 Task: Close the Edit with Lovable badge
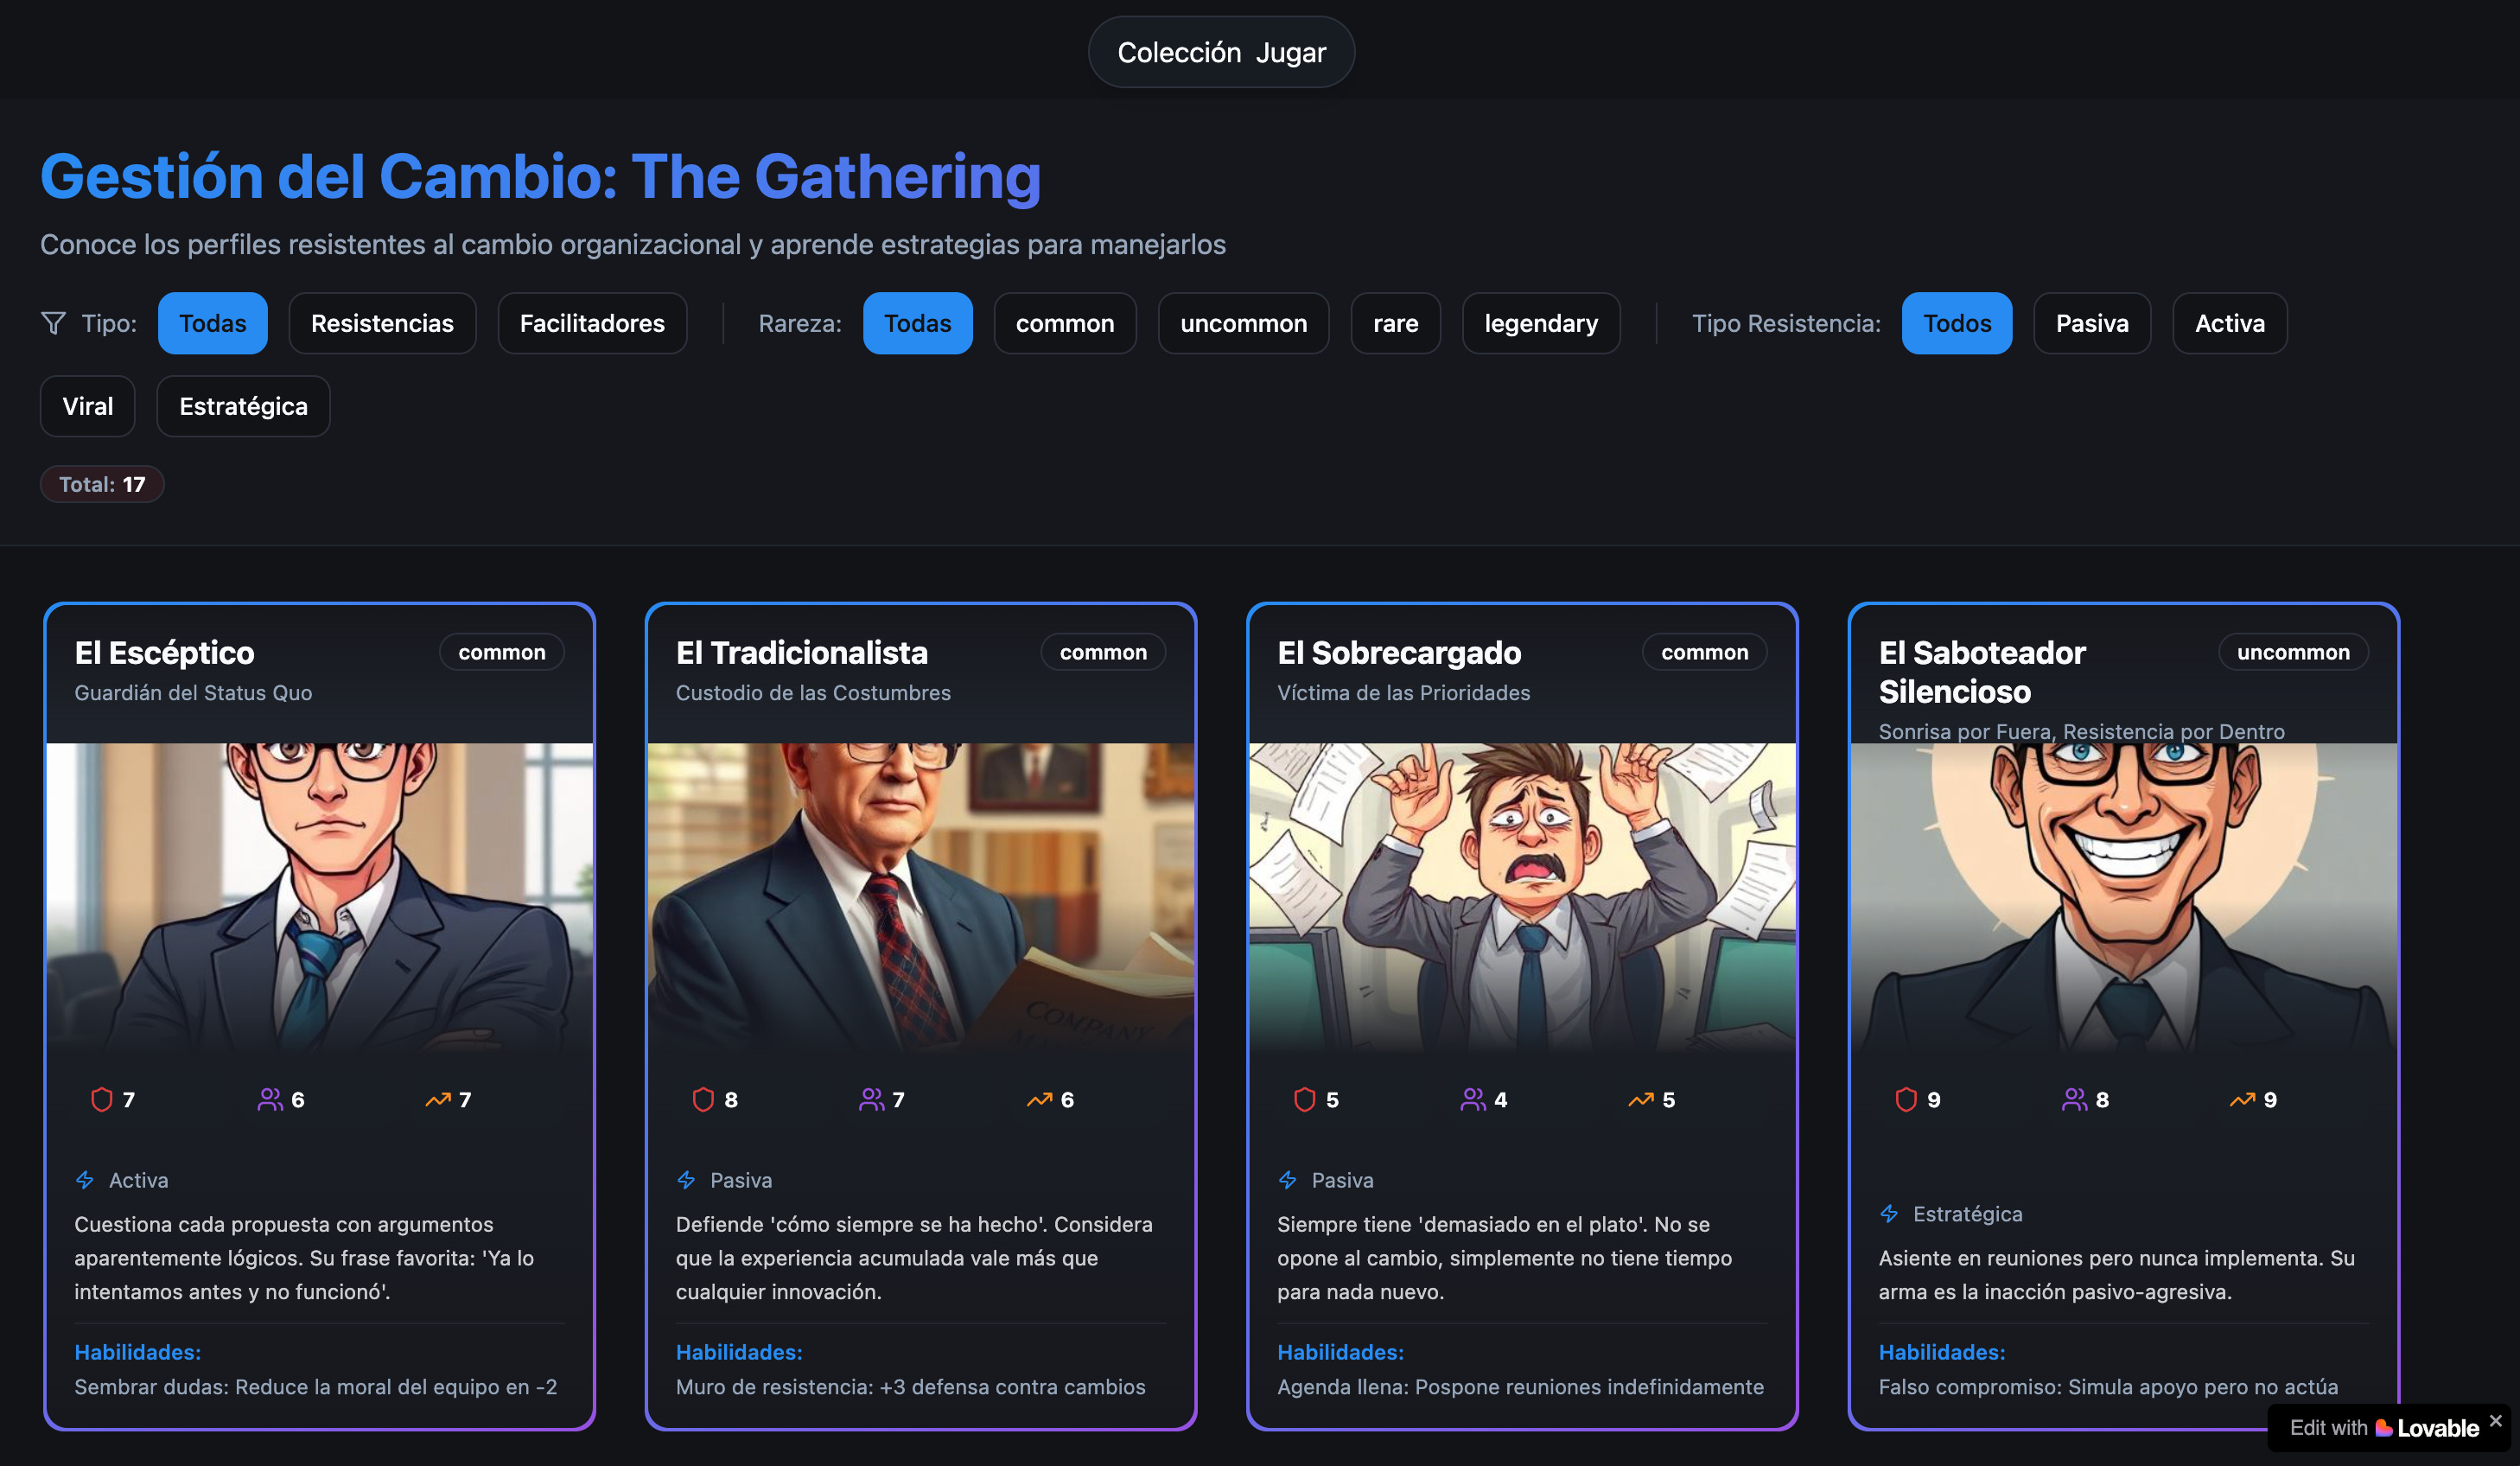click(2496, 1420)
